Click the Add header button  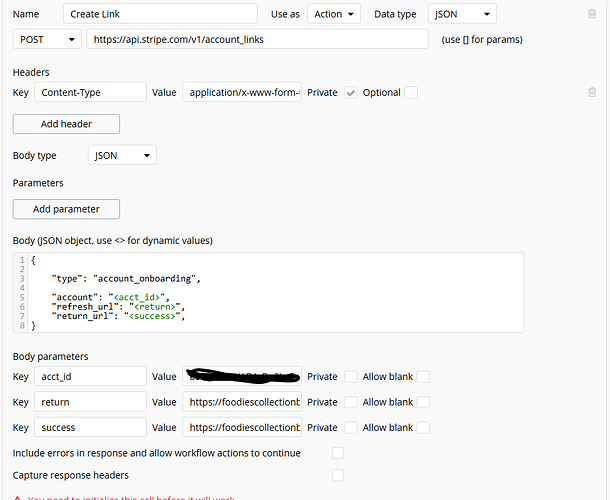[66, 124]
